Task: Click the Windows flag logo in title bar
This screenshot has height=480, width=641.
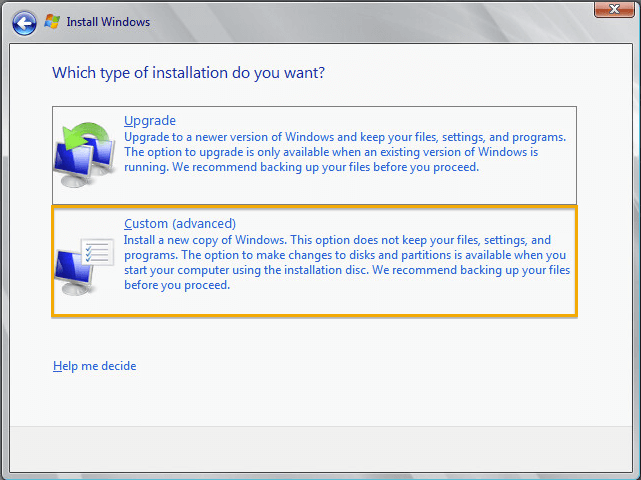Action: [52, 21]
